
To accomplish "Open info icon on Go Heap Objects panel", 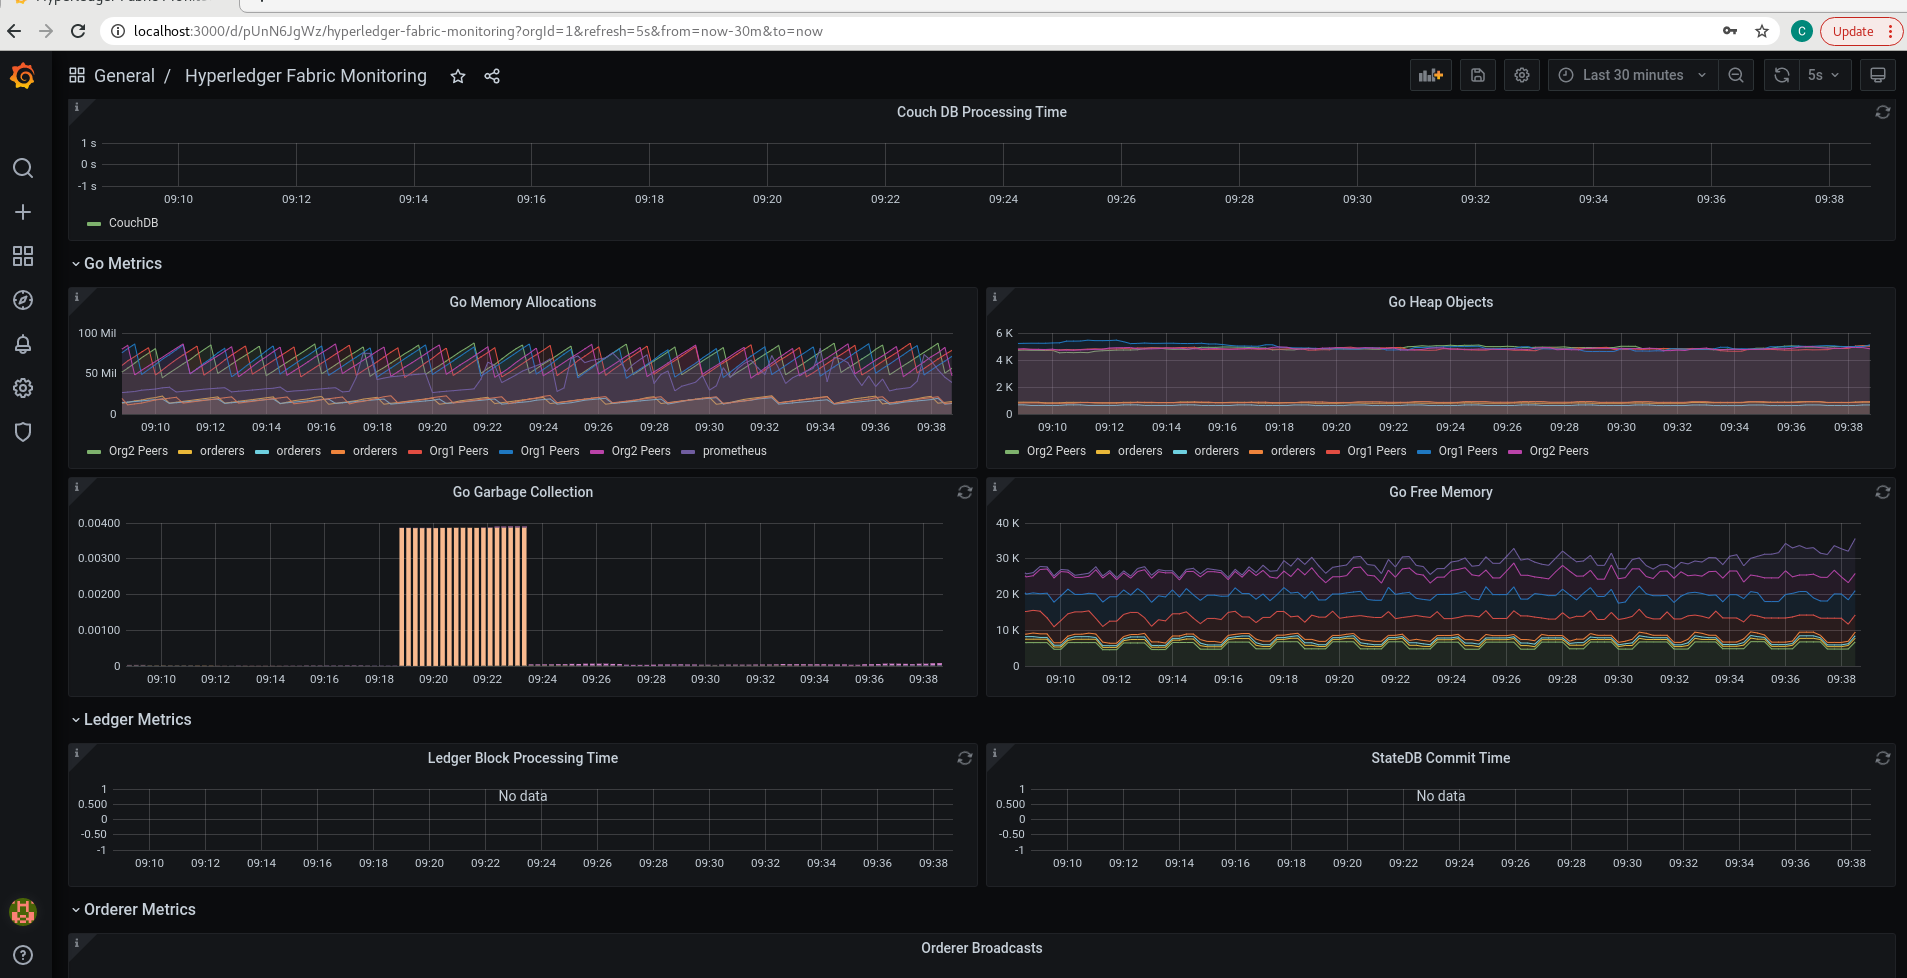I will (995, 297).
